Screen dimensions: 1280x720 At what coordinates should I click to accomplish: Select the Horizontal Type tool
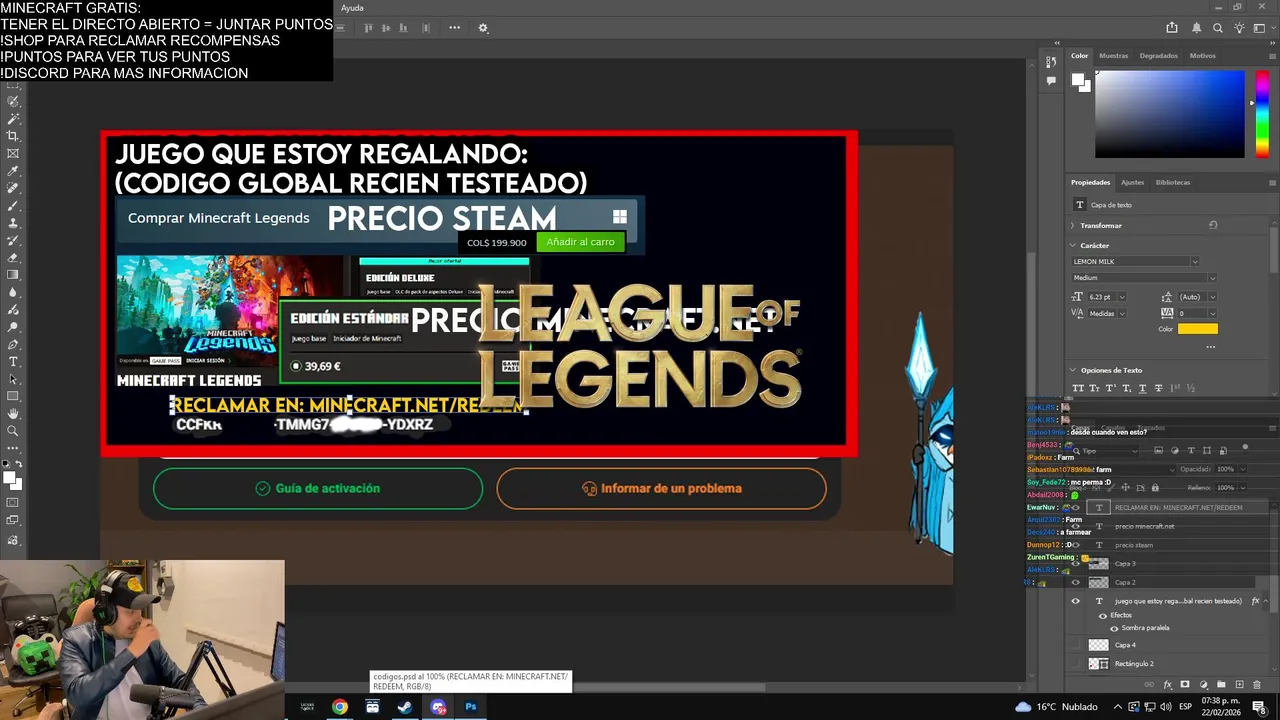(13, 362)
